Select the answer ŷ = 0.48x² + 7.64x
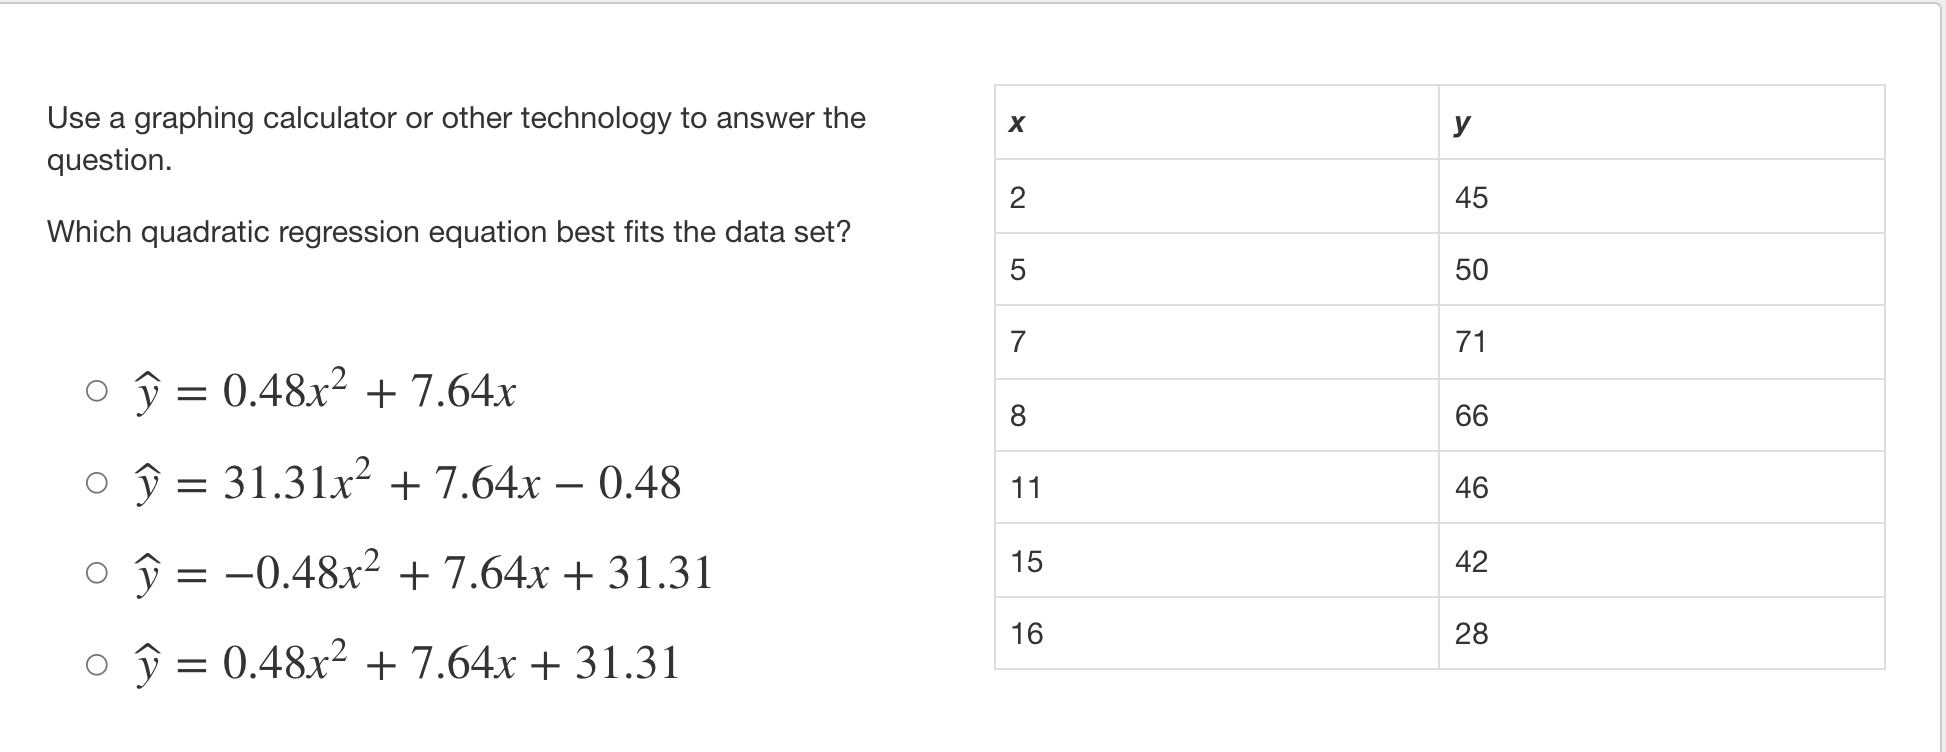The width and height of the screenshot is (1946, 752). tap(96, 392)
